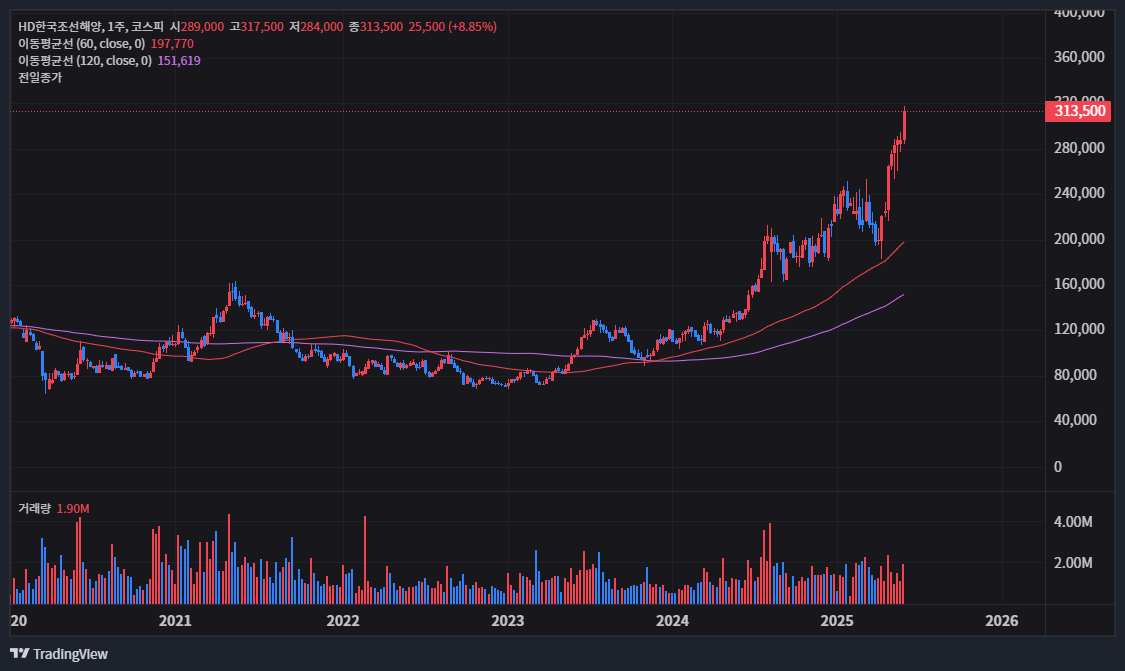This screenshot has width=1125, height=671.
Task: Click the 2026 time axis label
Action: coord(1002,621)
